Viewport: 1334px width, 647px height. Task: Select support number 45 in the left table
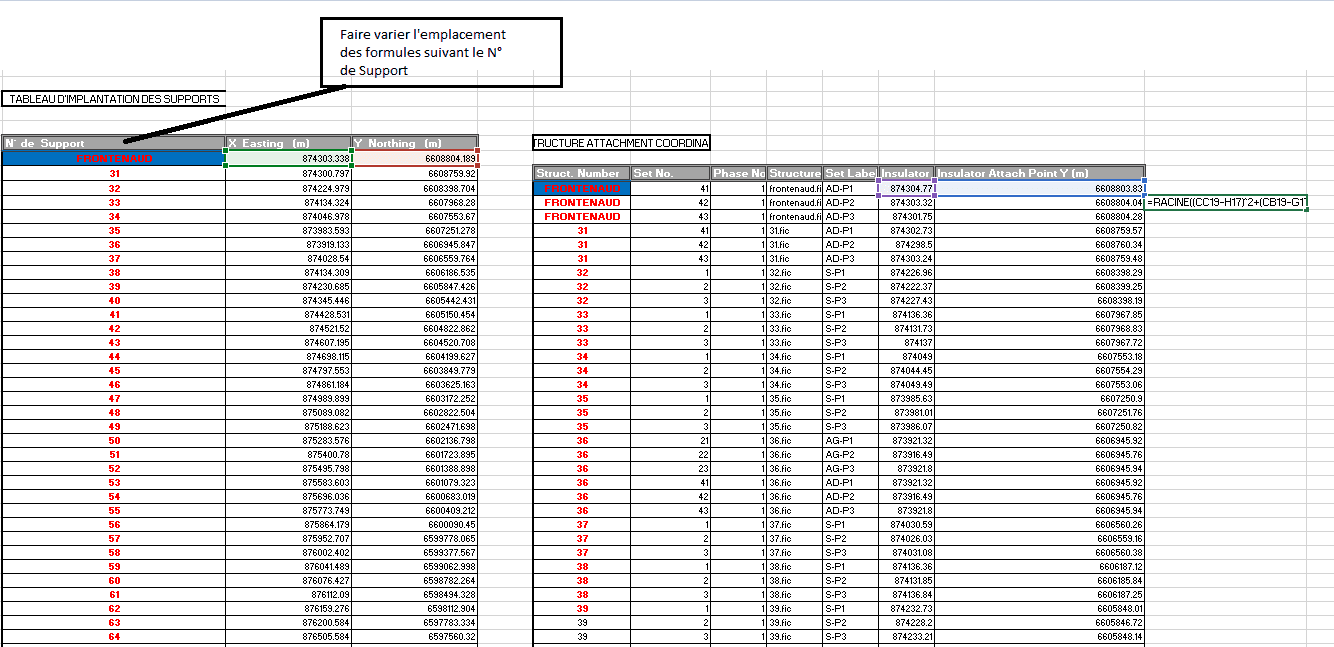[x=113, y=370]
